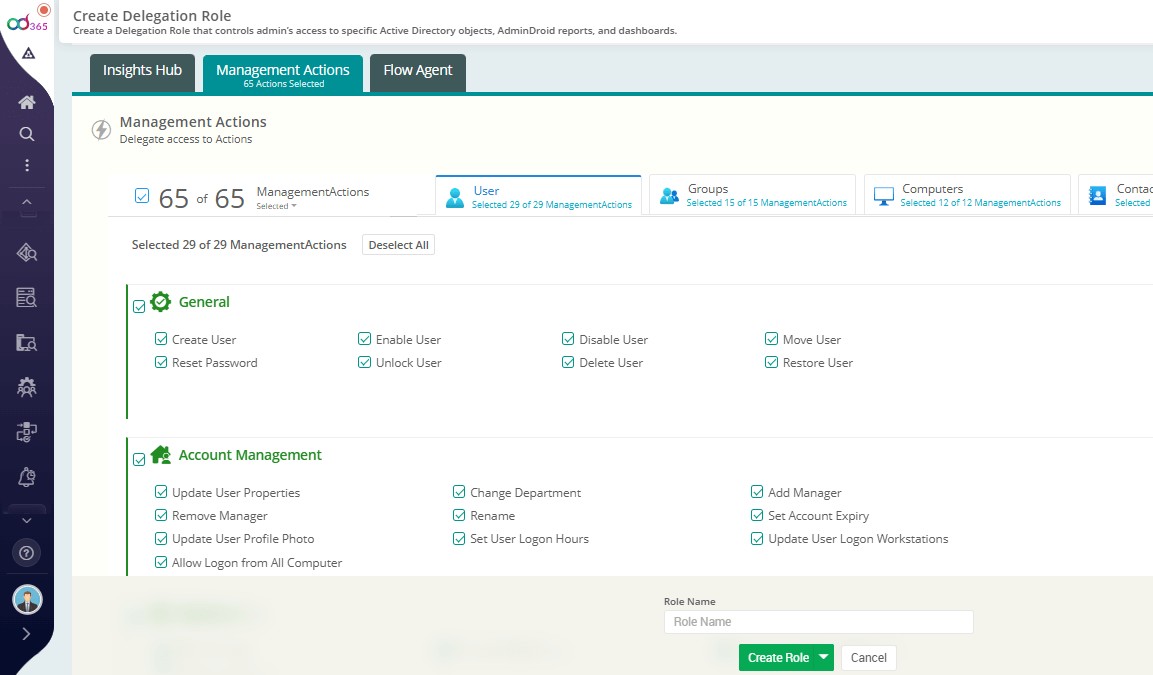Open the Notifications bell in the sidebar

click(26, 477)
